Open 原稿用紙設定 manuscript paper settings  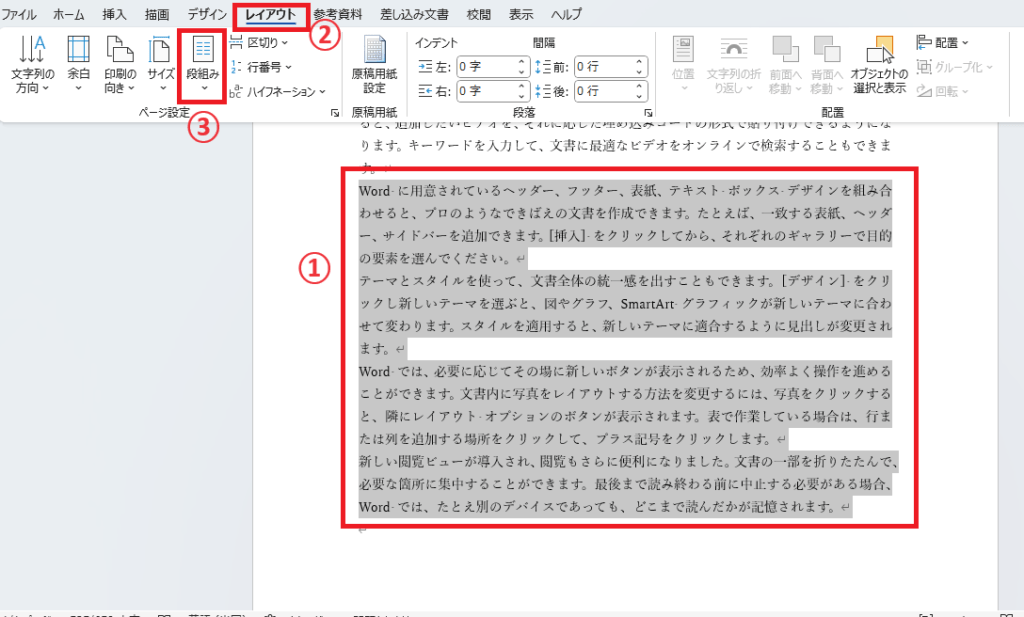coord(374,65)
